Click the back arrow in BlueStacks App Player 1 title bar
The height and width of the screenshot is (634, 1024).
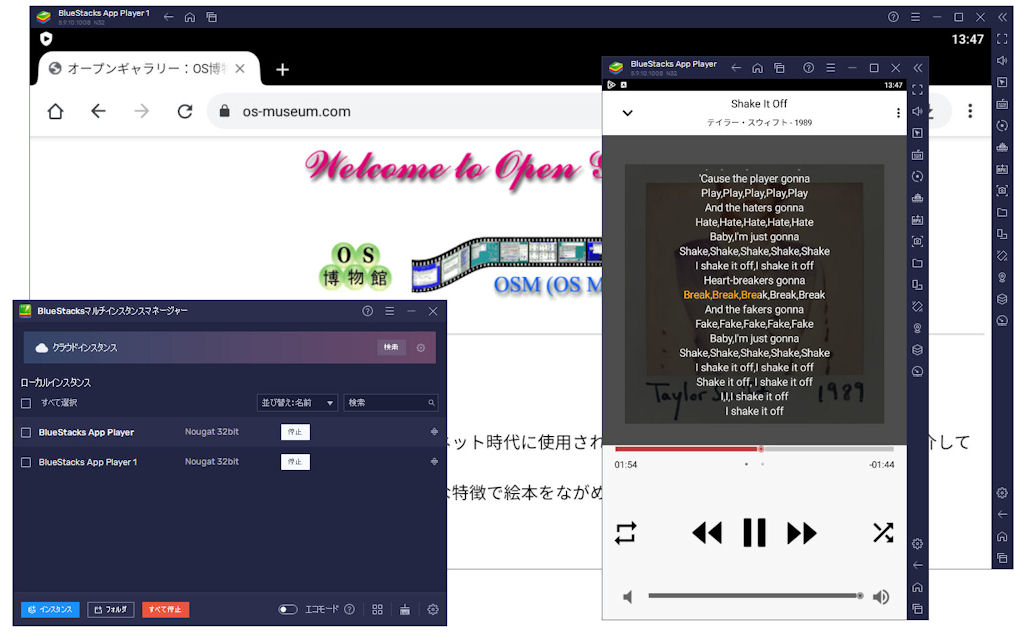168,17
